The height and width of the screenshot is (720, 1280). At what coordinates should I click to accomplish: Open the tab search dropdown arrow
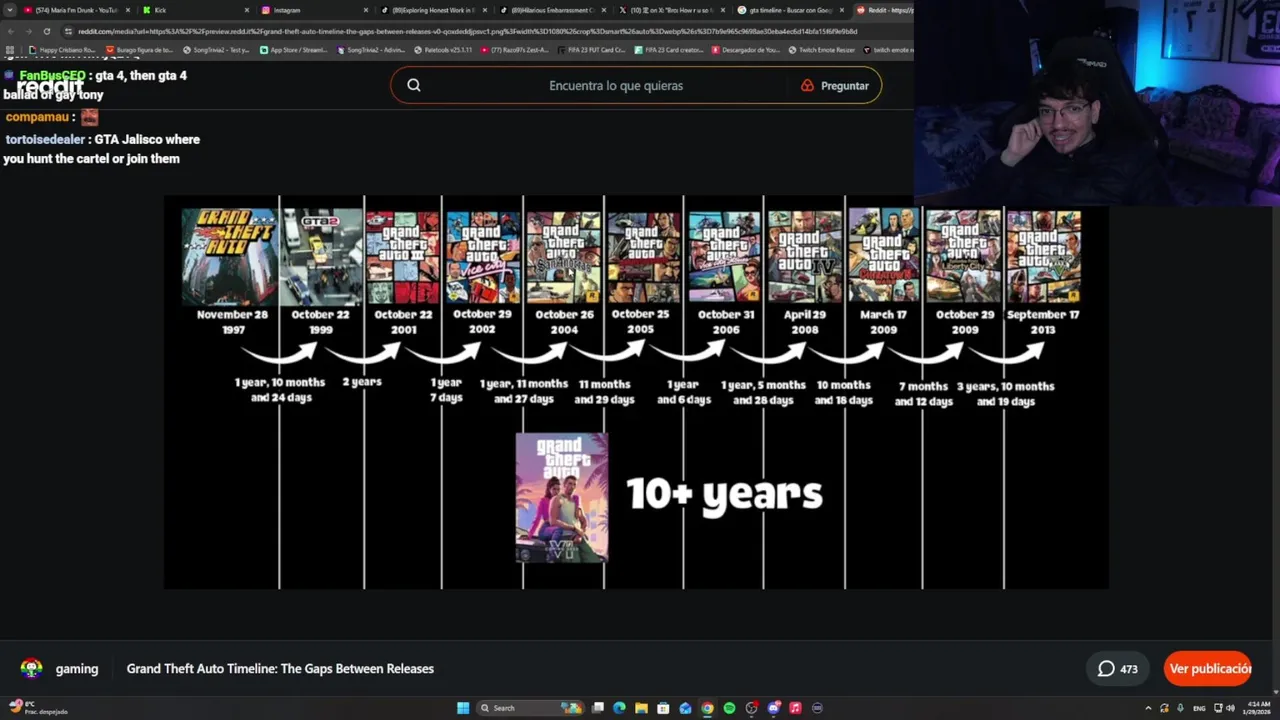[x=9, y=10]
